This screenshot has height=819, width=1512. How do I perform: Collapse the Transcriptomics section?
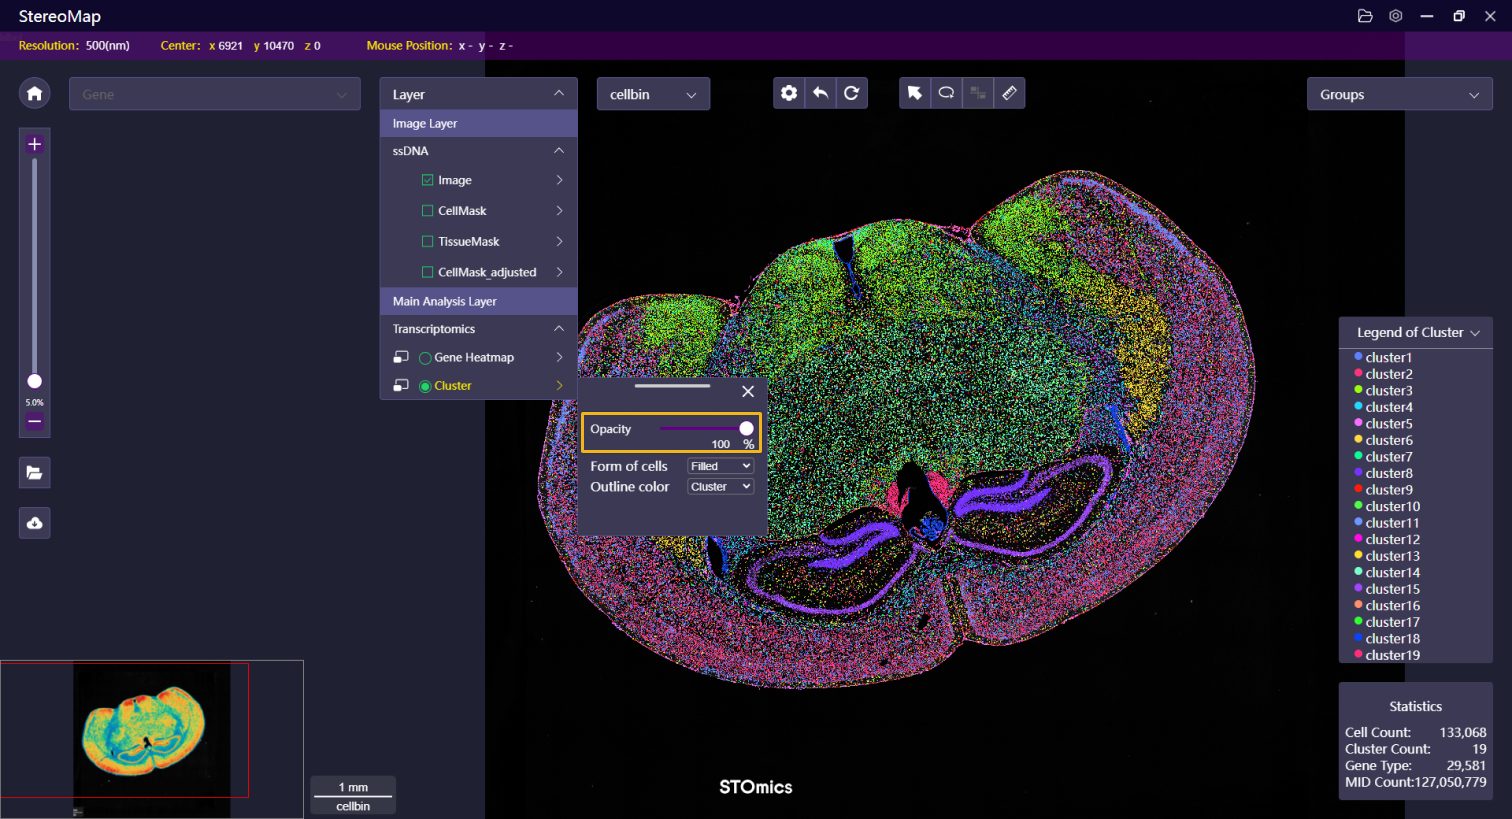(x=558, y=329)
